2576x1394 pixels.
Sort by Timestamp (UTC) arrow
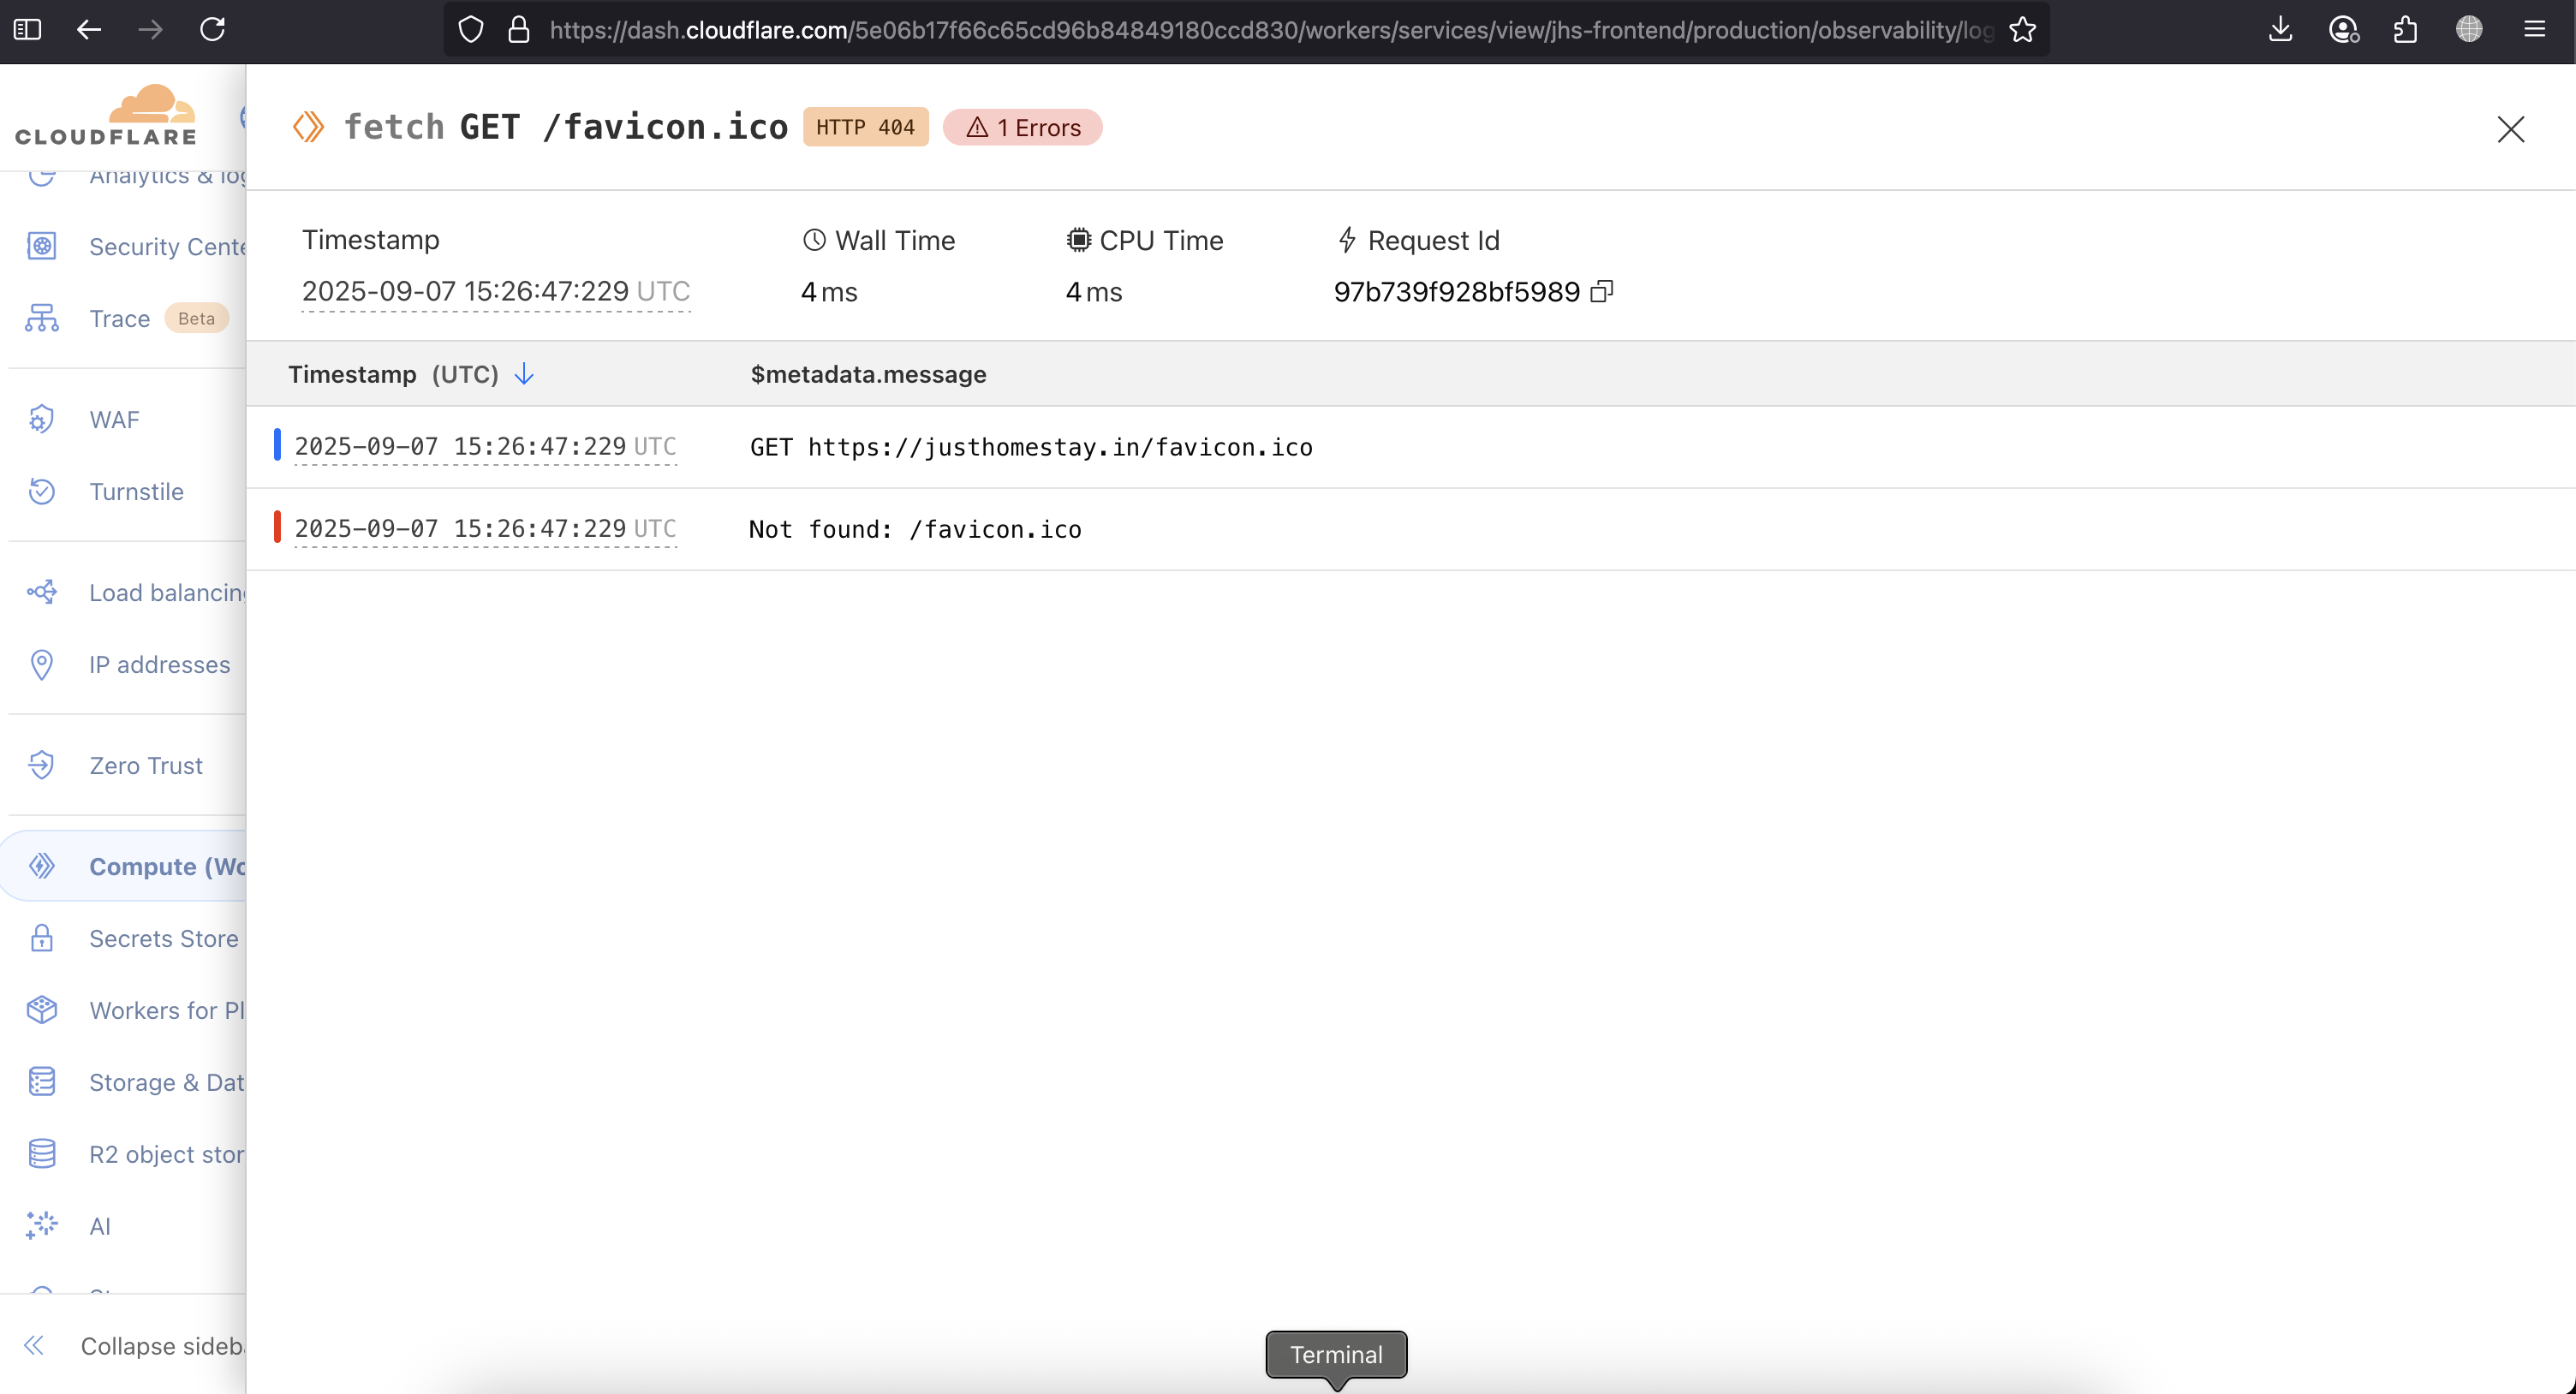click(x=524, y=374)
